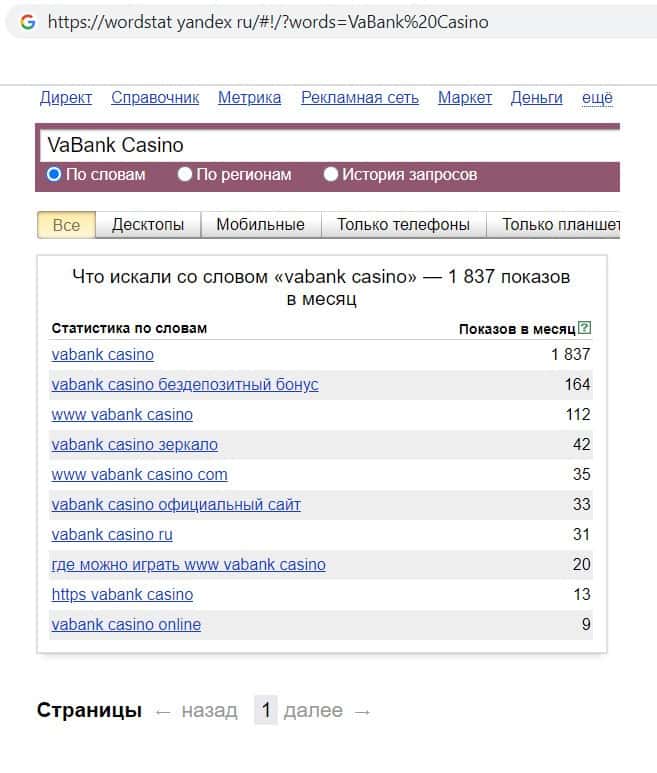This screenshot has height=773, width=657.
Task: Open 'где можно играть www vabank casino' link
Action: click(189, 564)
